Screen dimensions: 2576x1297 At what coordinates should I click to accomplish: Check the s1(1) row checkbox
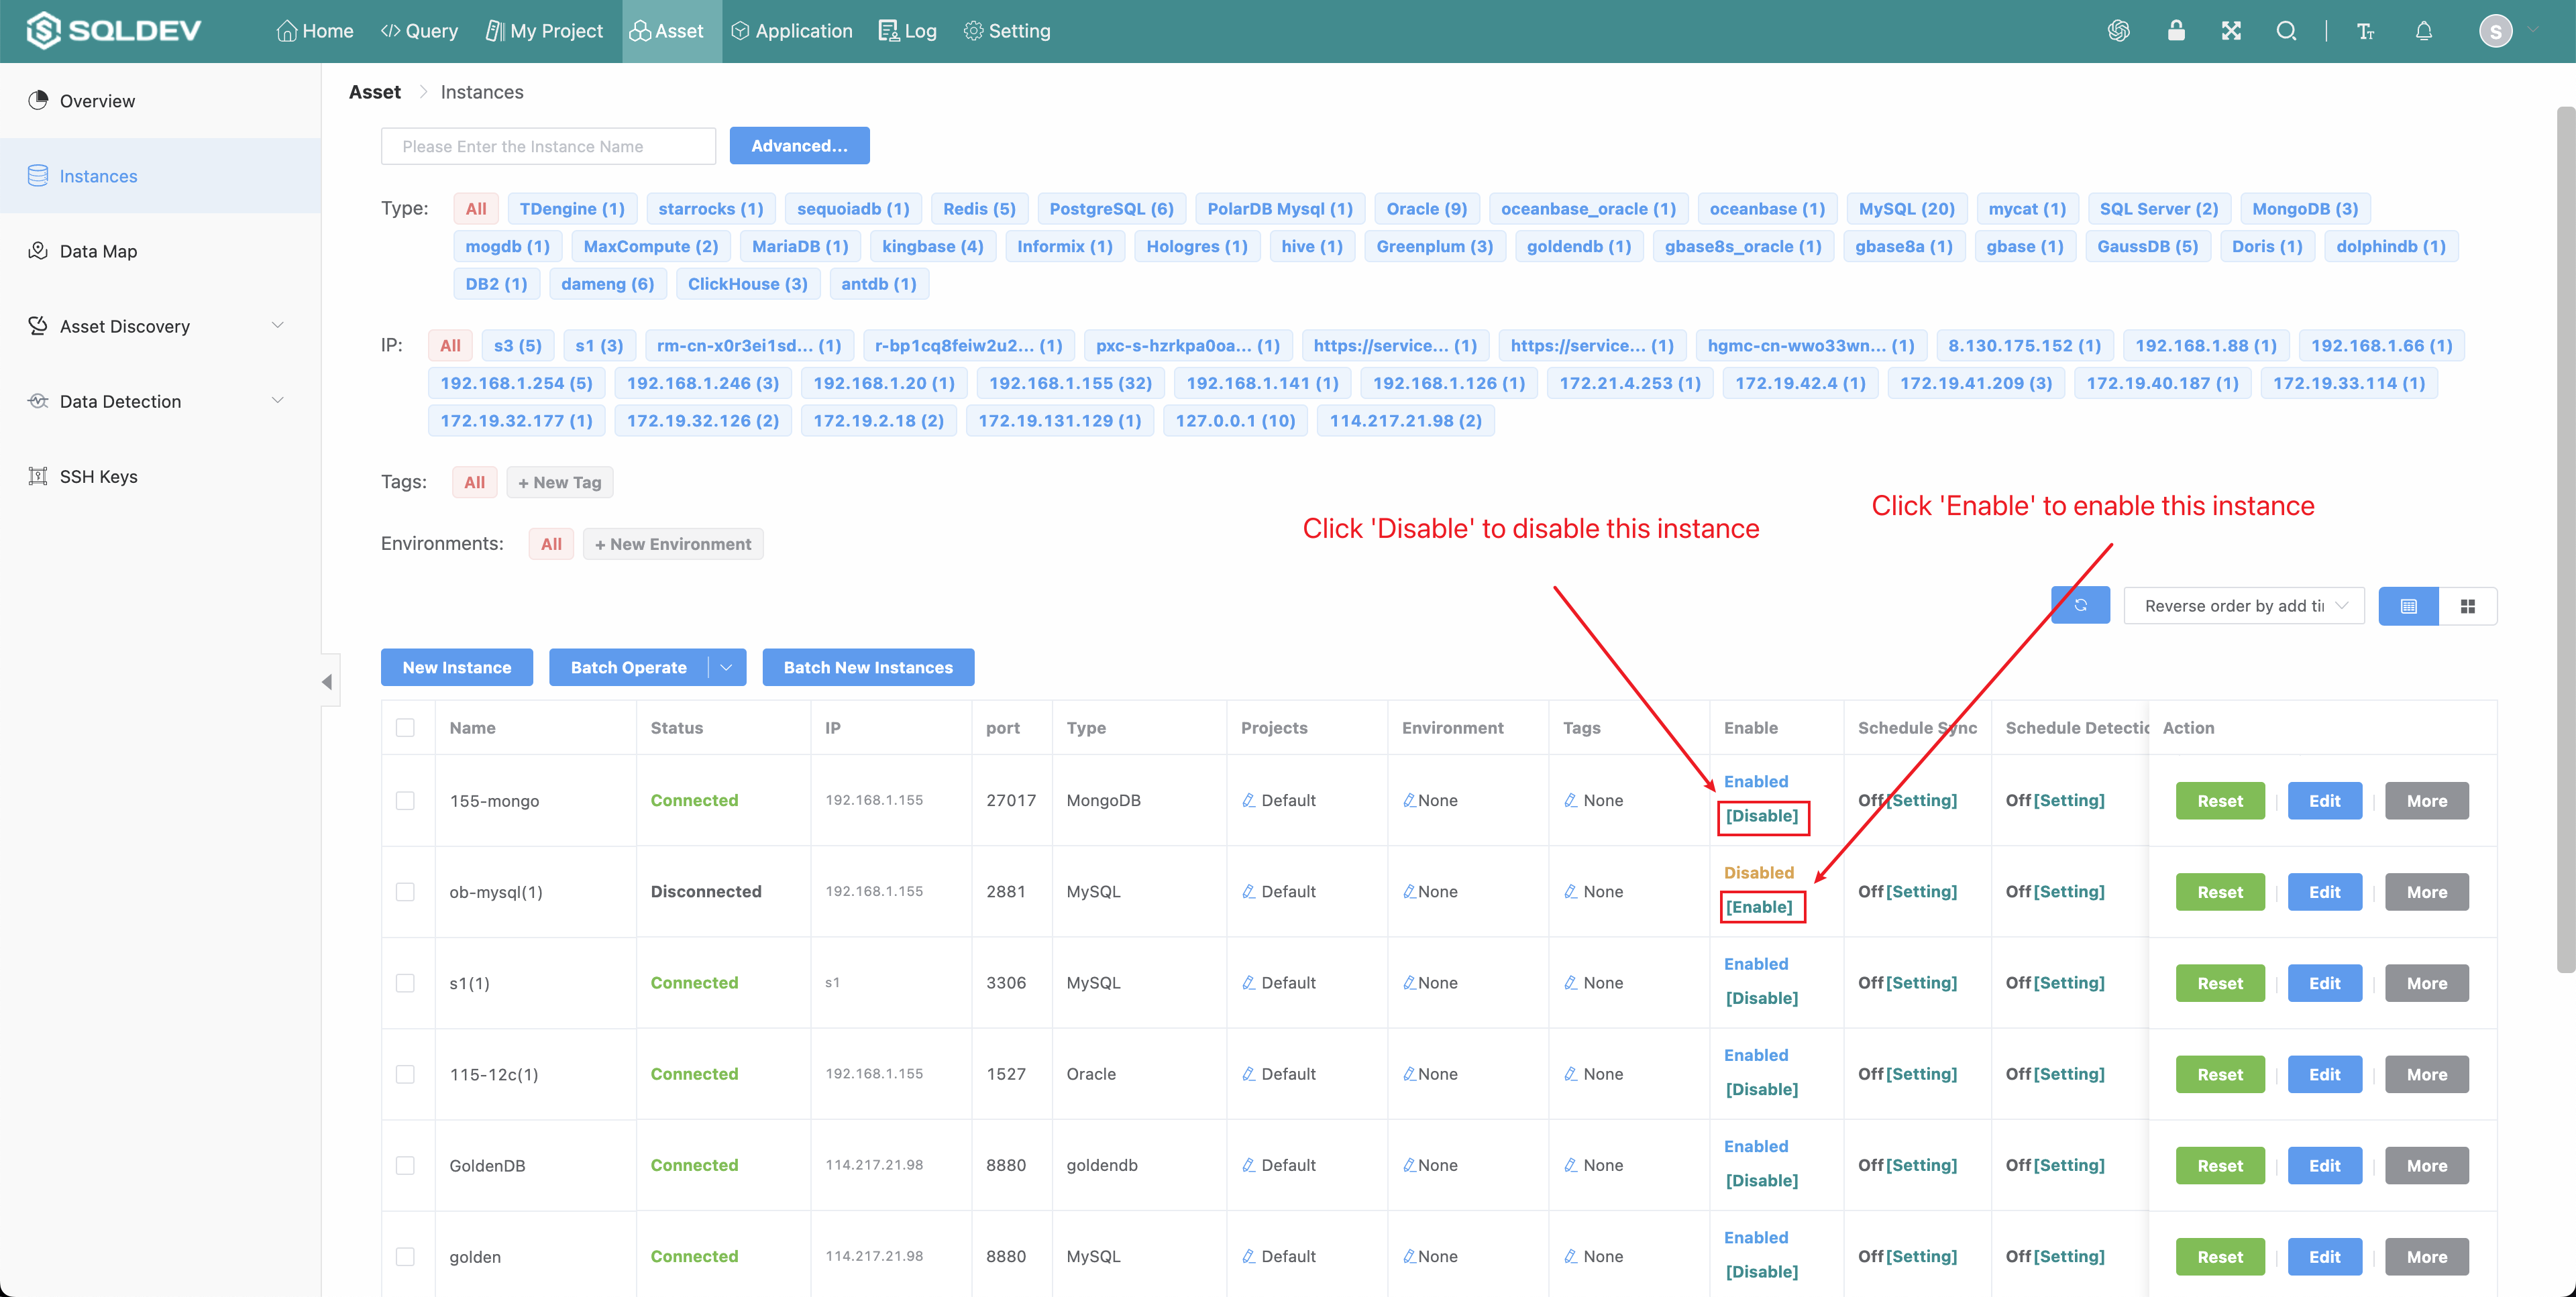click(x=405, y=982)
